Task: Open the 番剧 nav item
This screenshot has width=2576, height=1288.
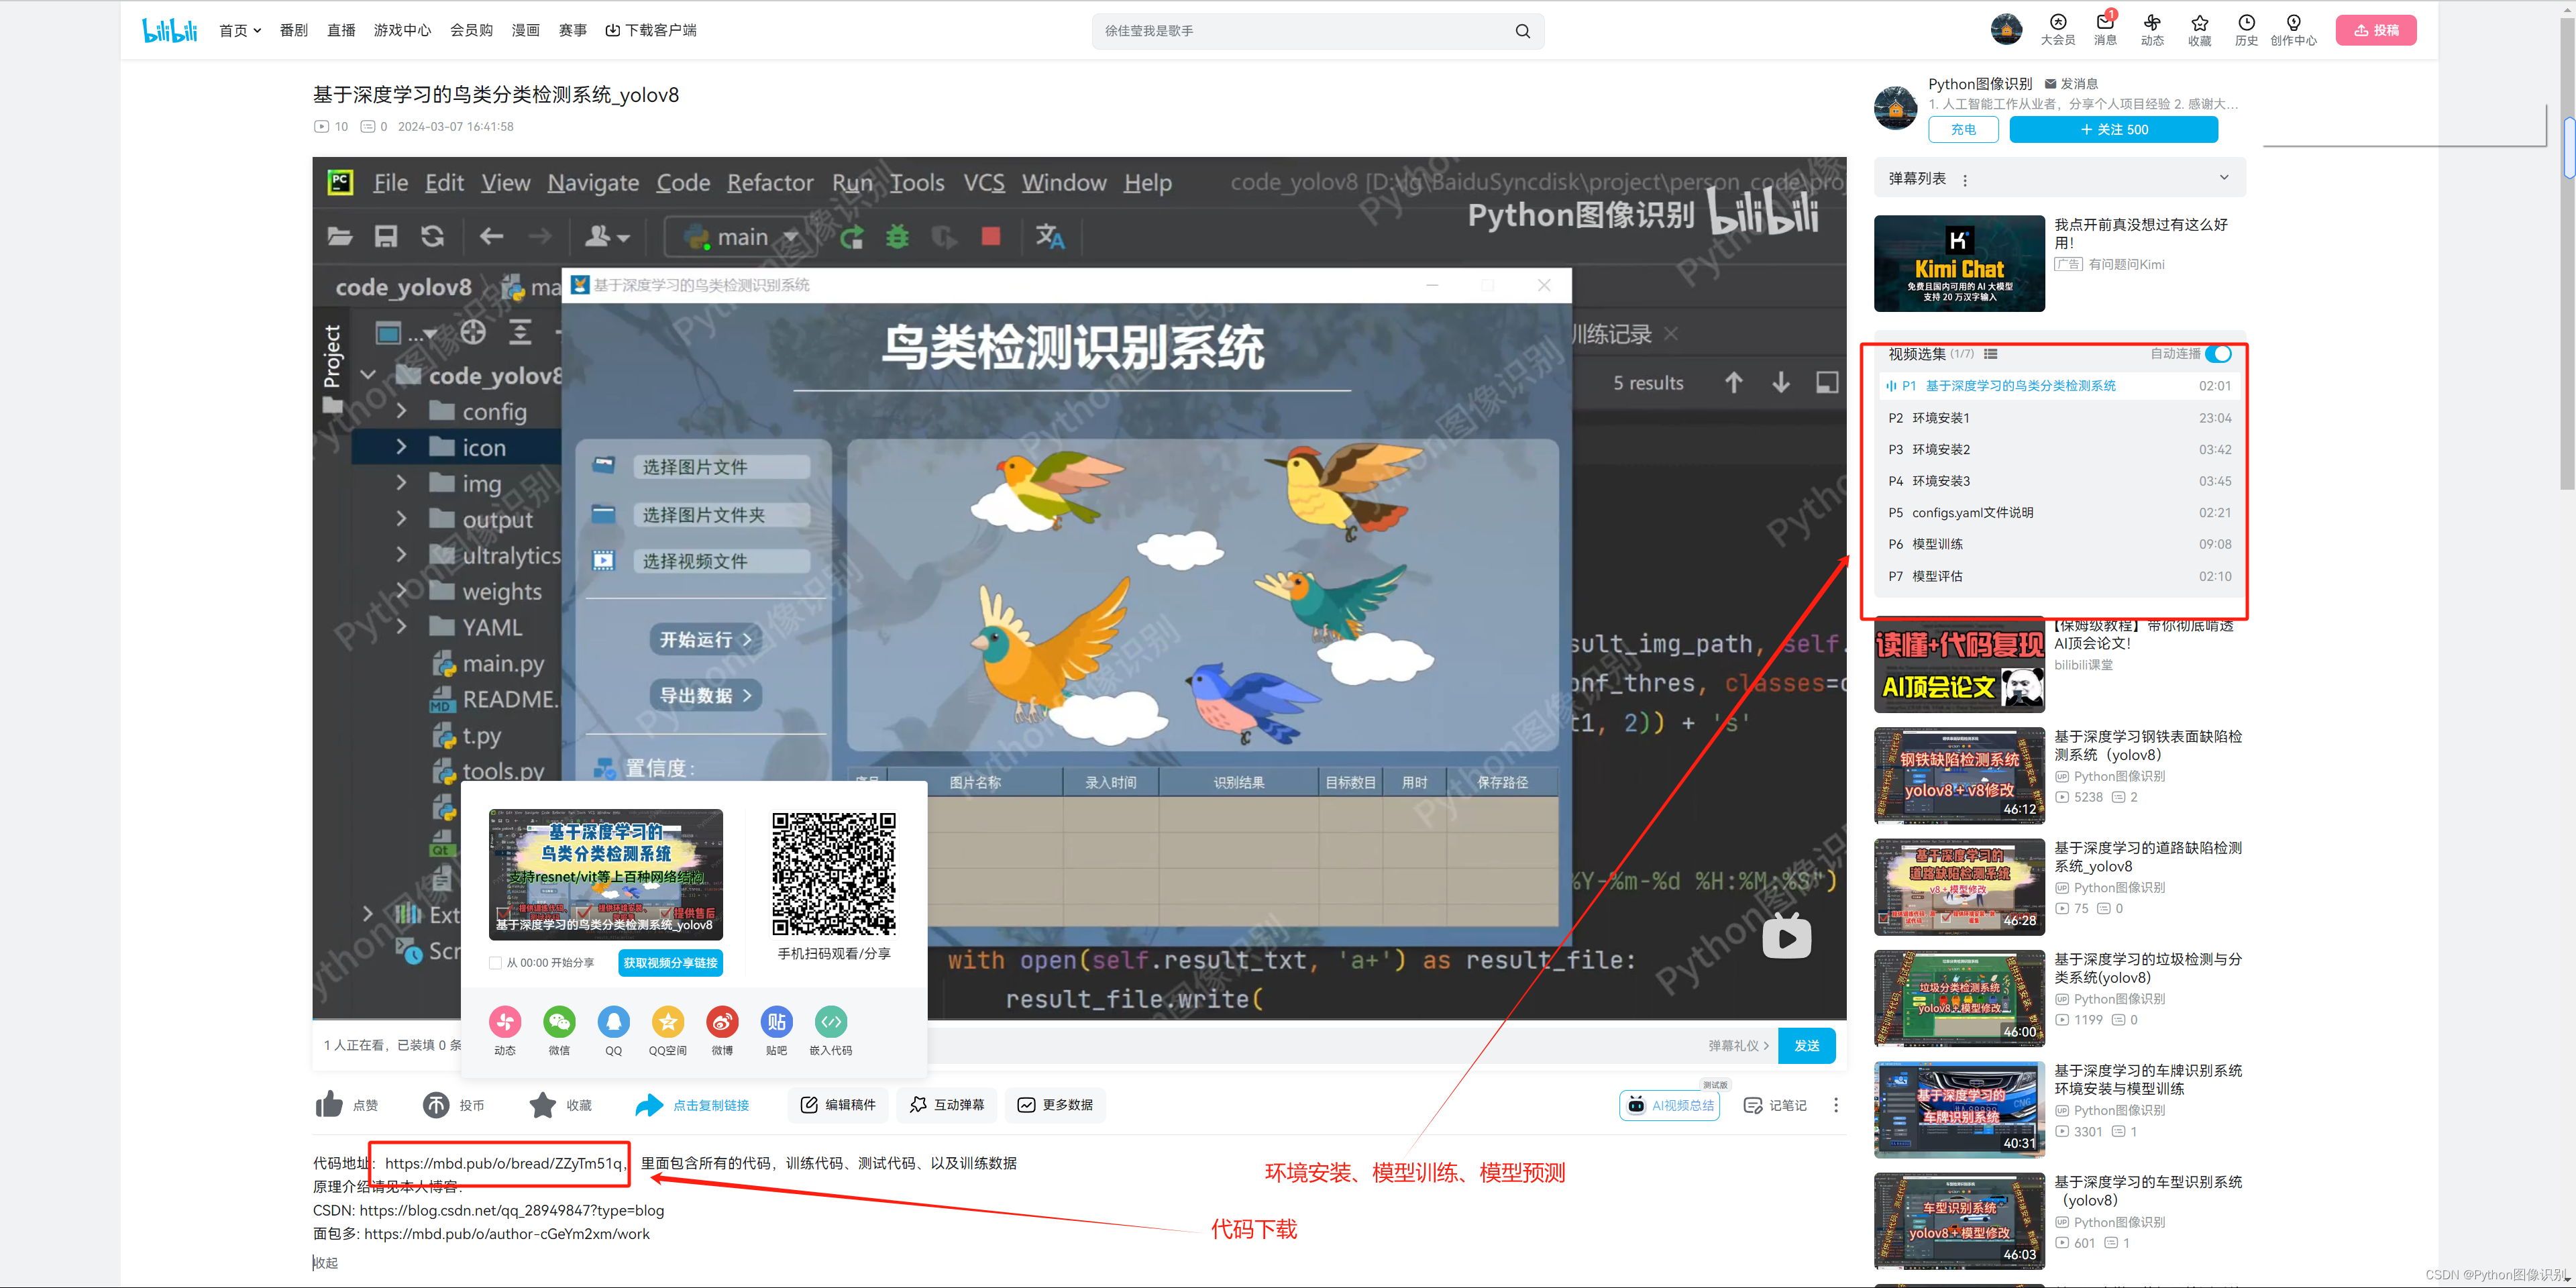Action: tap(293, 30)
